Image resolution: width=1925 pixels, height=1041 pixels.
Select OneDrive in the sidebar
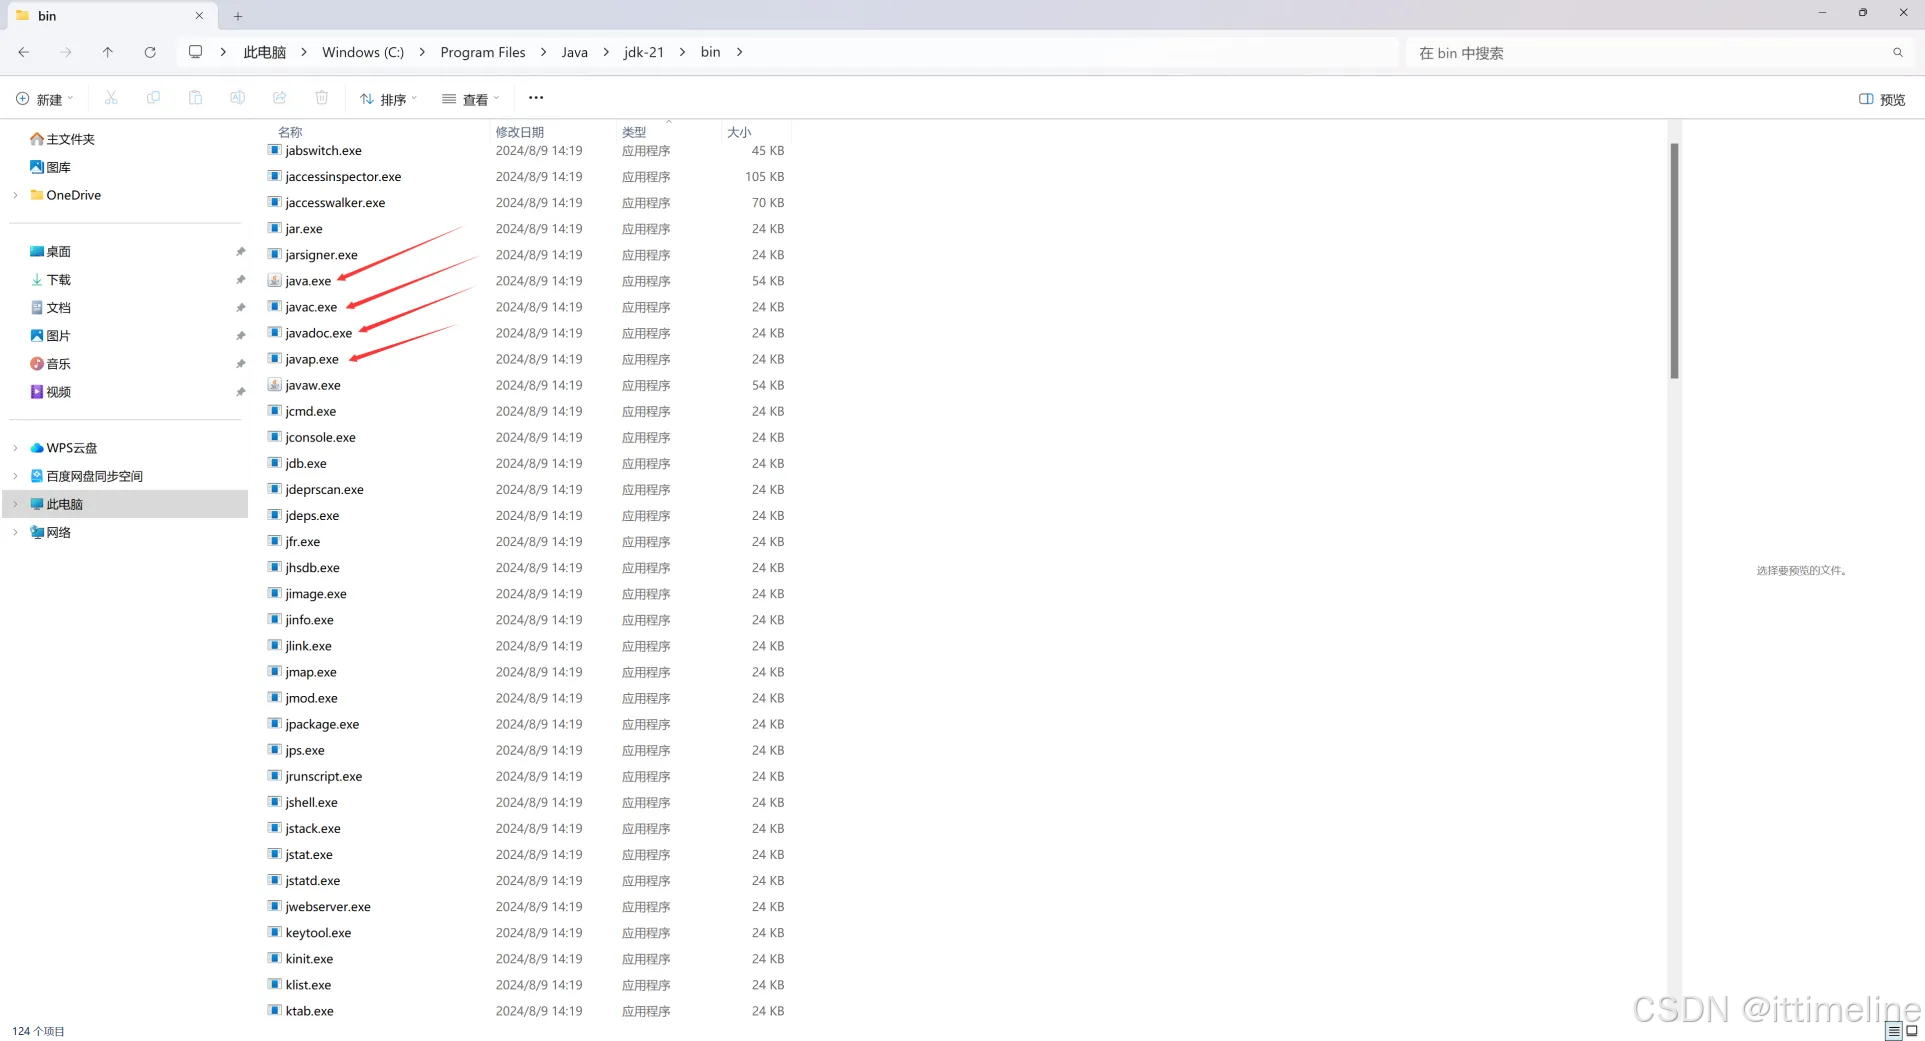coord(65,195)
